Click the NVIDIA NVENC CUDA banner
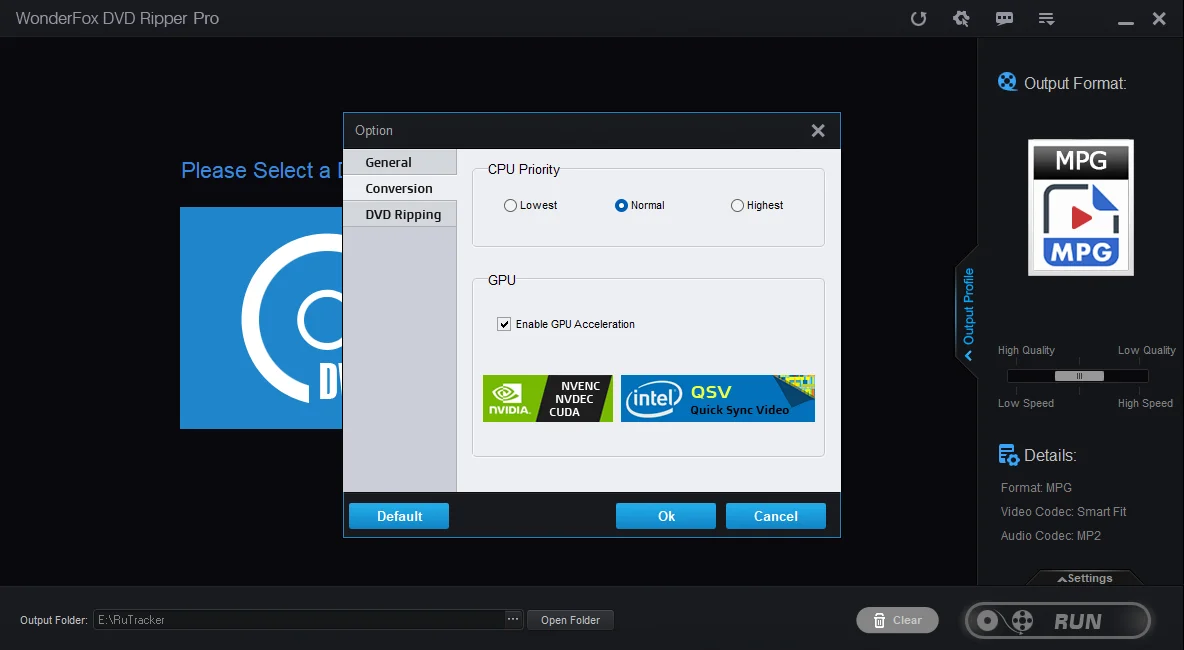Screen dimensions: 1184x650 coord(547,398)
